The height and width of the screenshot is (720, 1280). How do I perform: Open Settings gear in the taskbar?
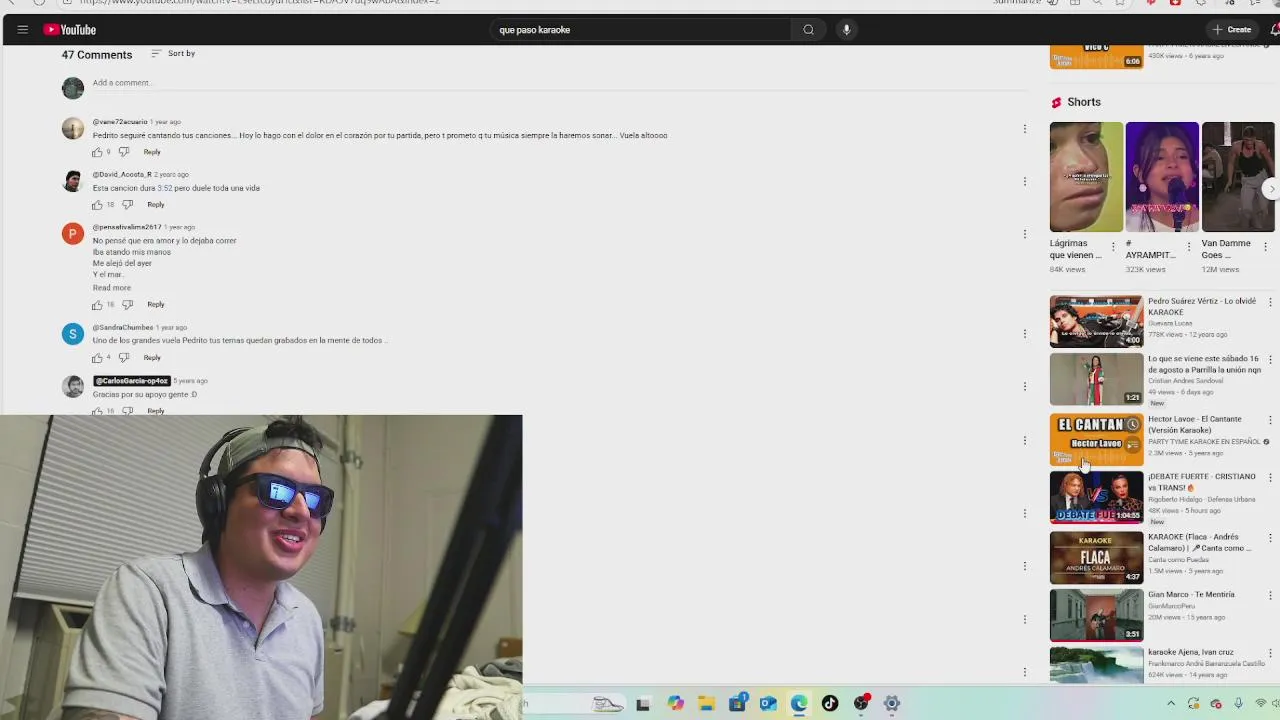pos(892,704)
